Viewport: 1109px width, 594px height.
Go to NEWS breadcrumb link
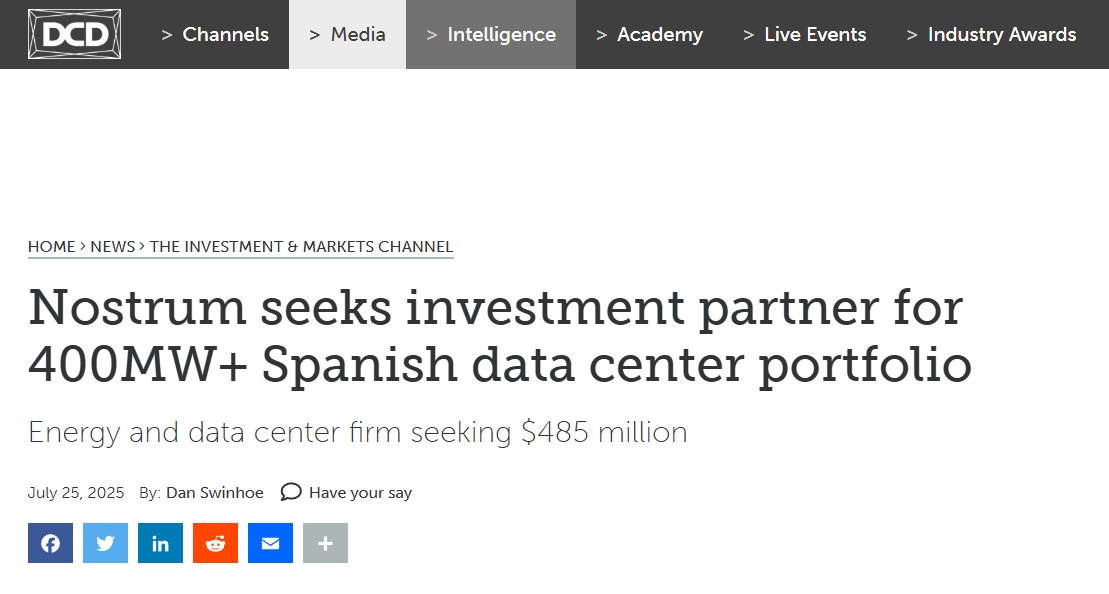(112, 247)
